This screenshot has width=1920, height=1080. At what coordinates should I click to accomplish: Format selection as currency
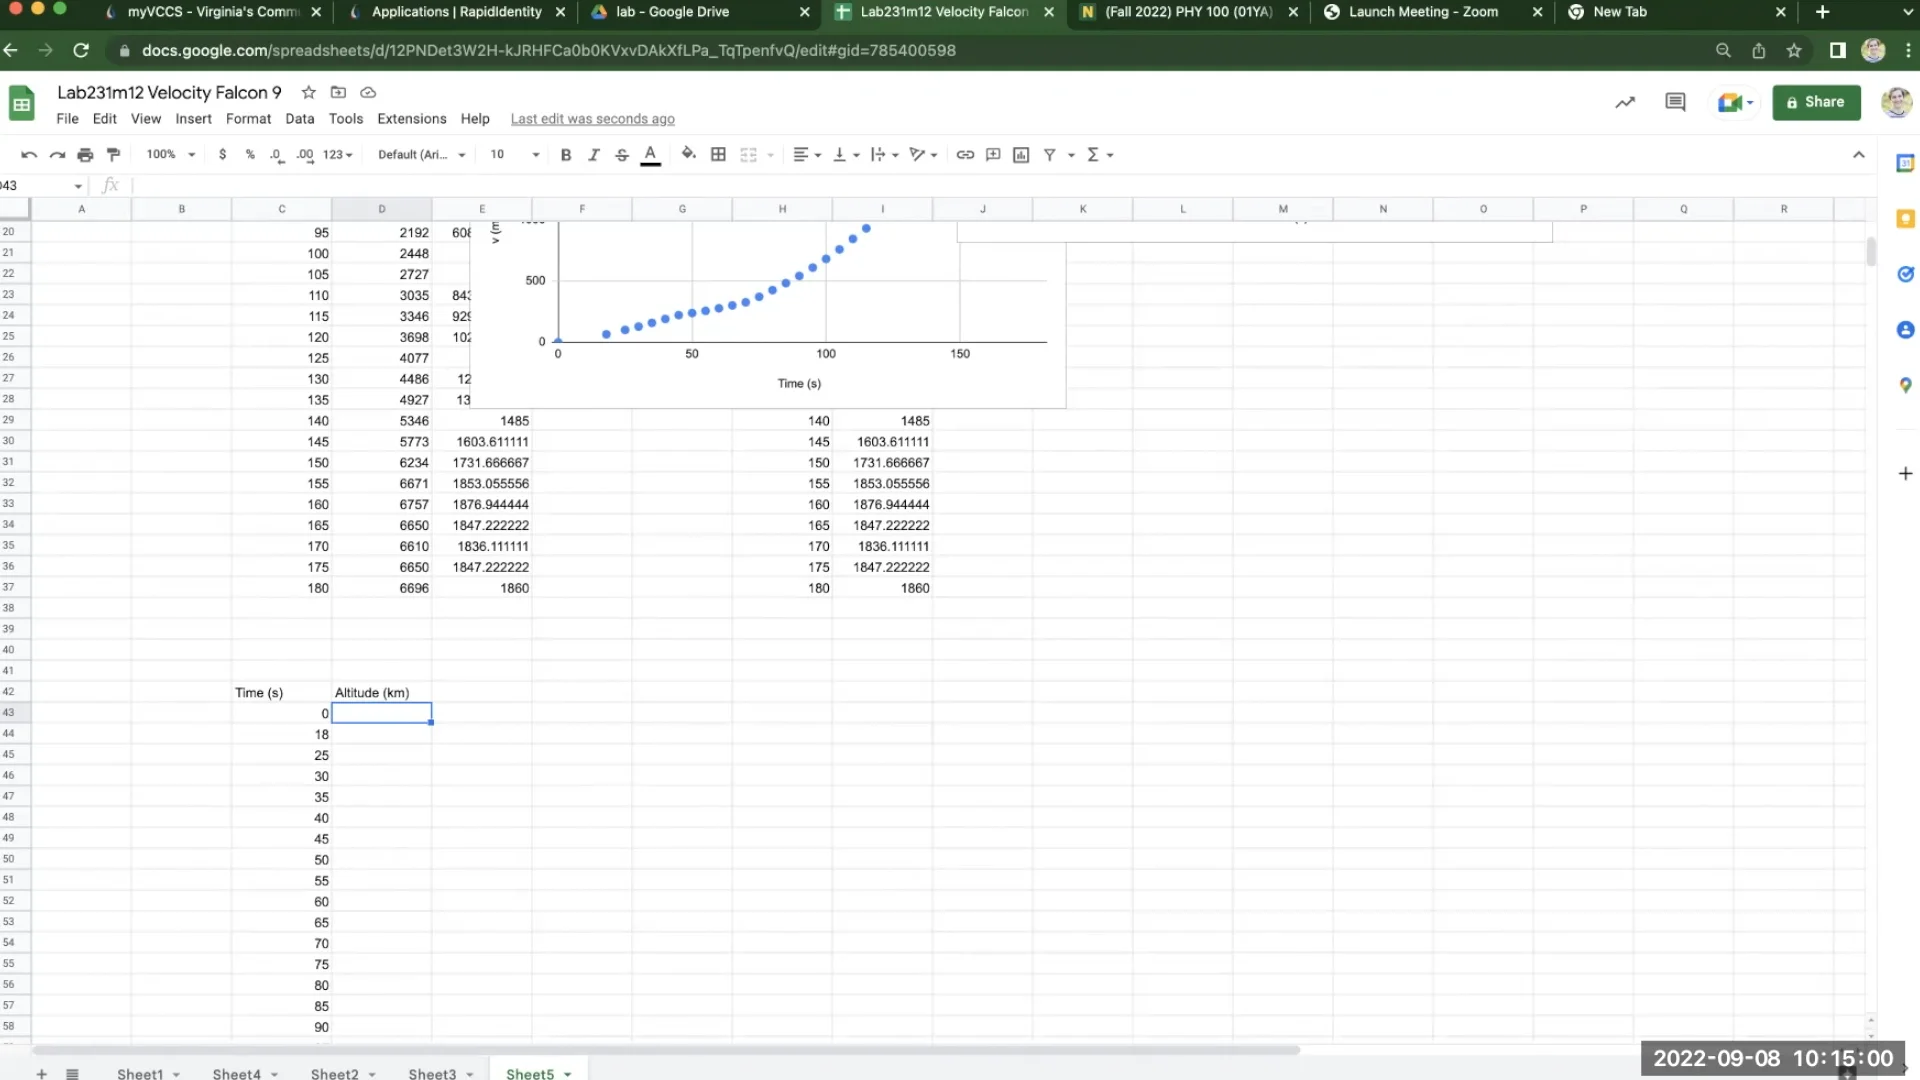pyautogui.click(x=222, y=154)
